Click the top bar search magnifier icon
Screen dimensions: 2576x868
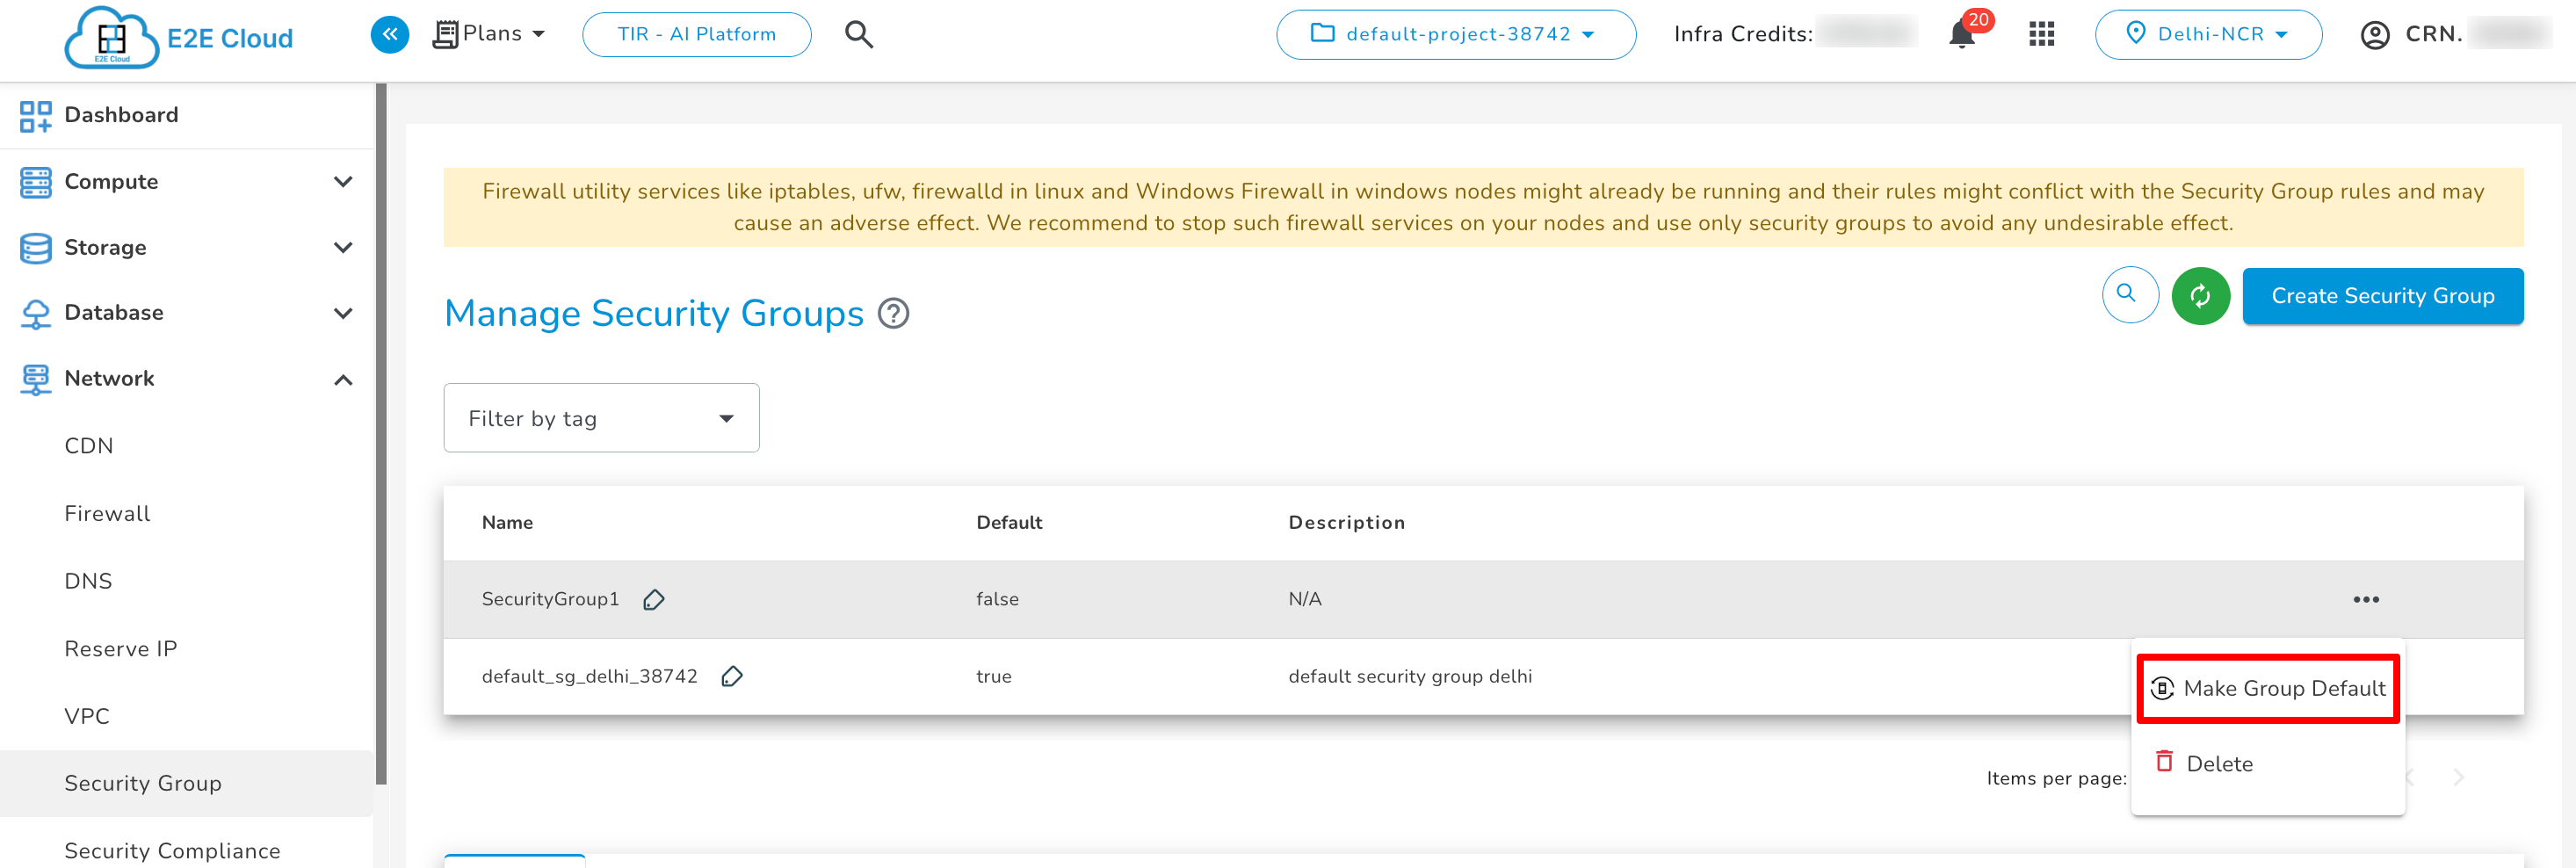[858, 35]
